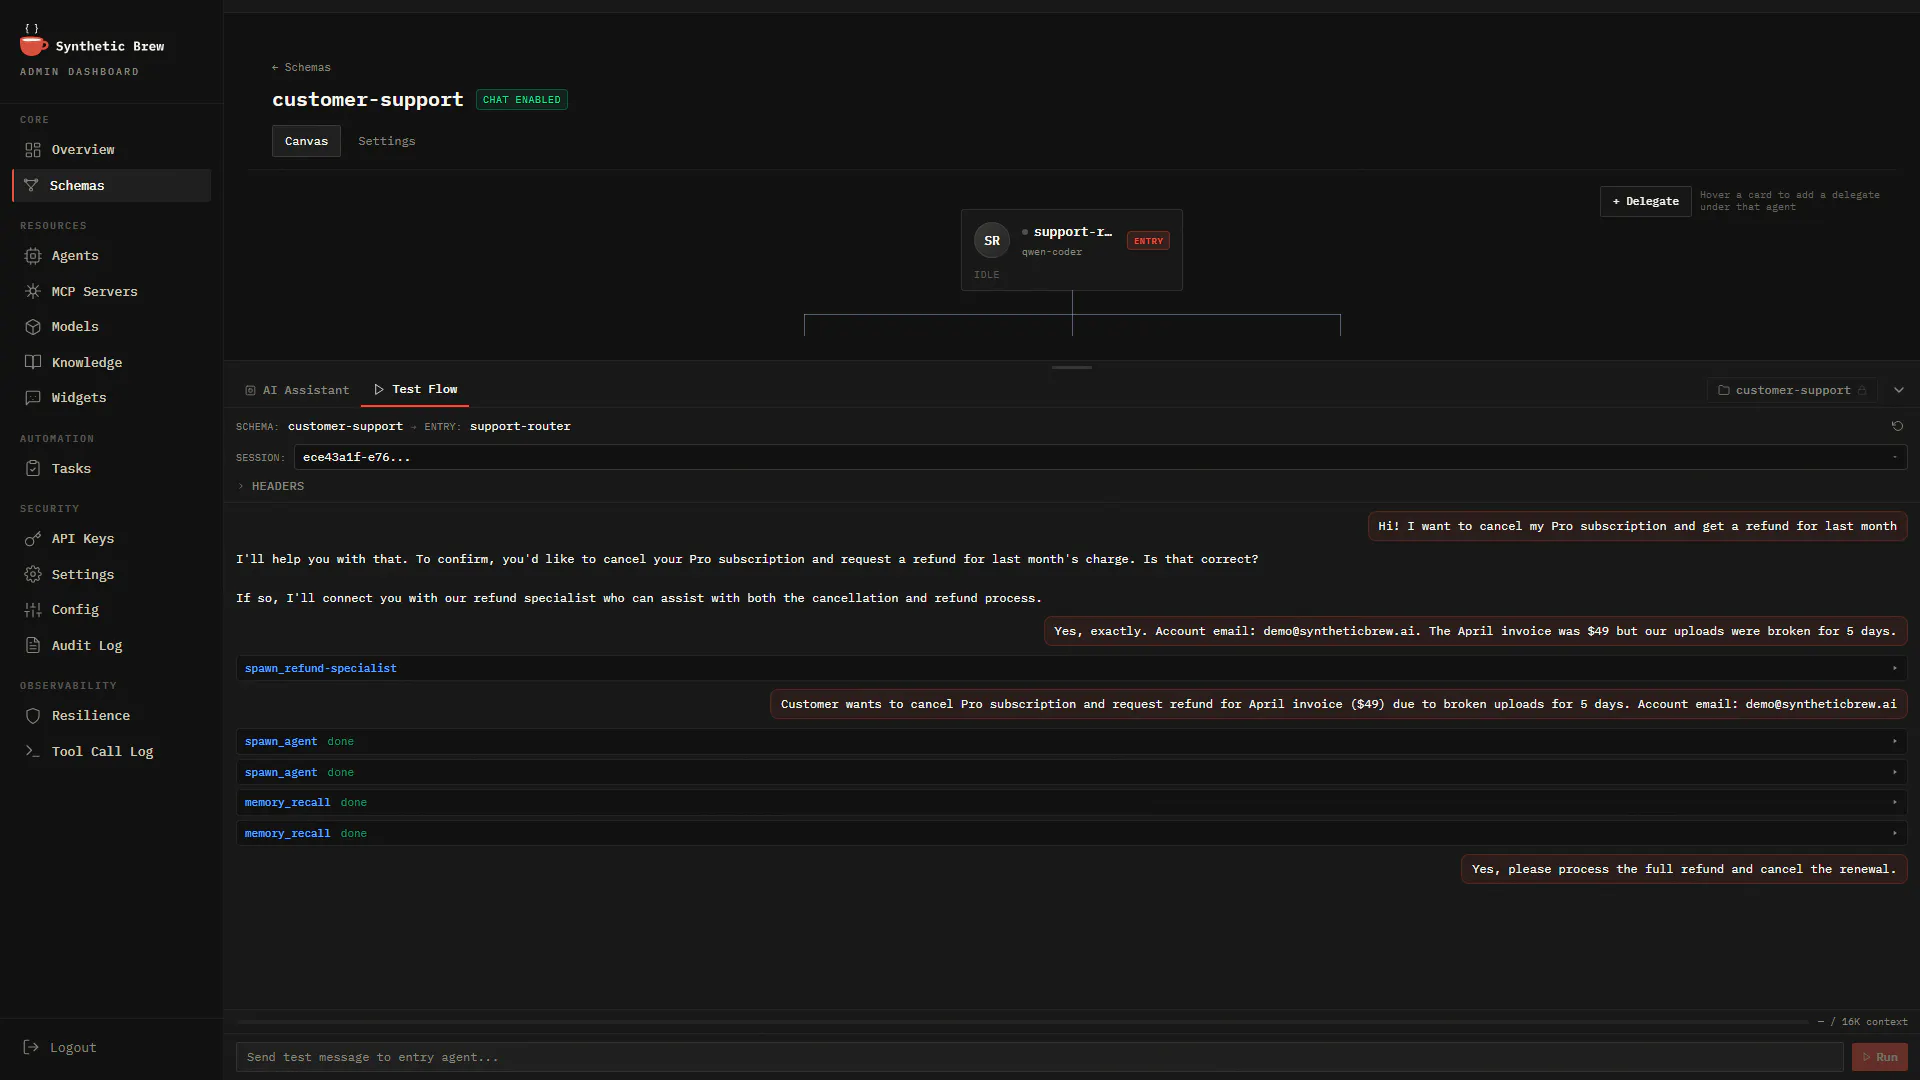Expand the second spawn_agent done row
The width and height of the screenshot is (1920, 1080).
[1071, 773]
